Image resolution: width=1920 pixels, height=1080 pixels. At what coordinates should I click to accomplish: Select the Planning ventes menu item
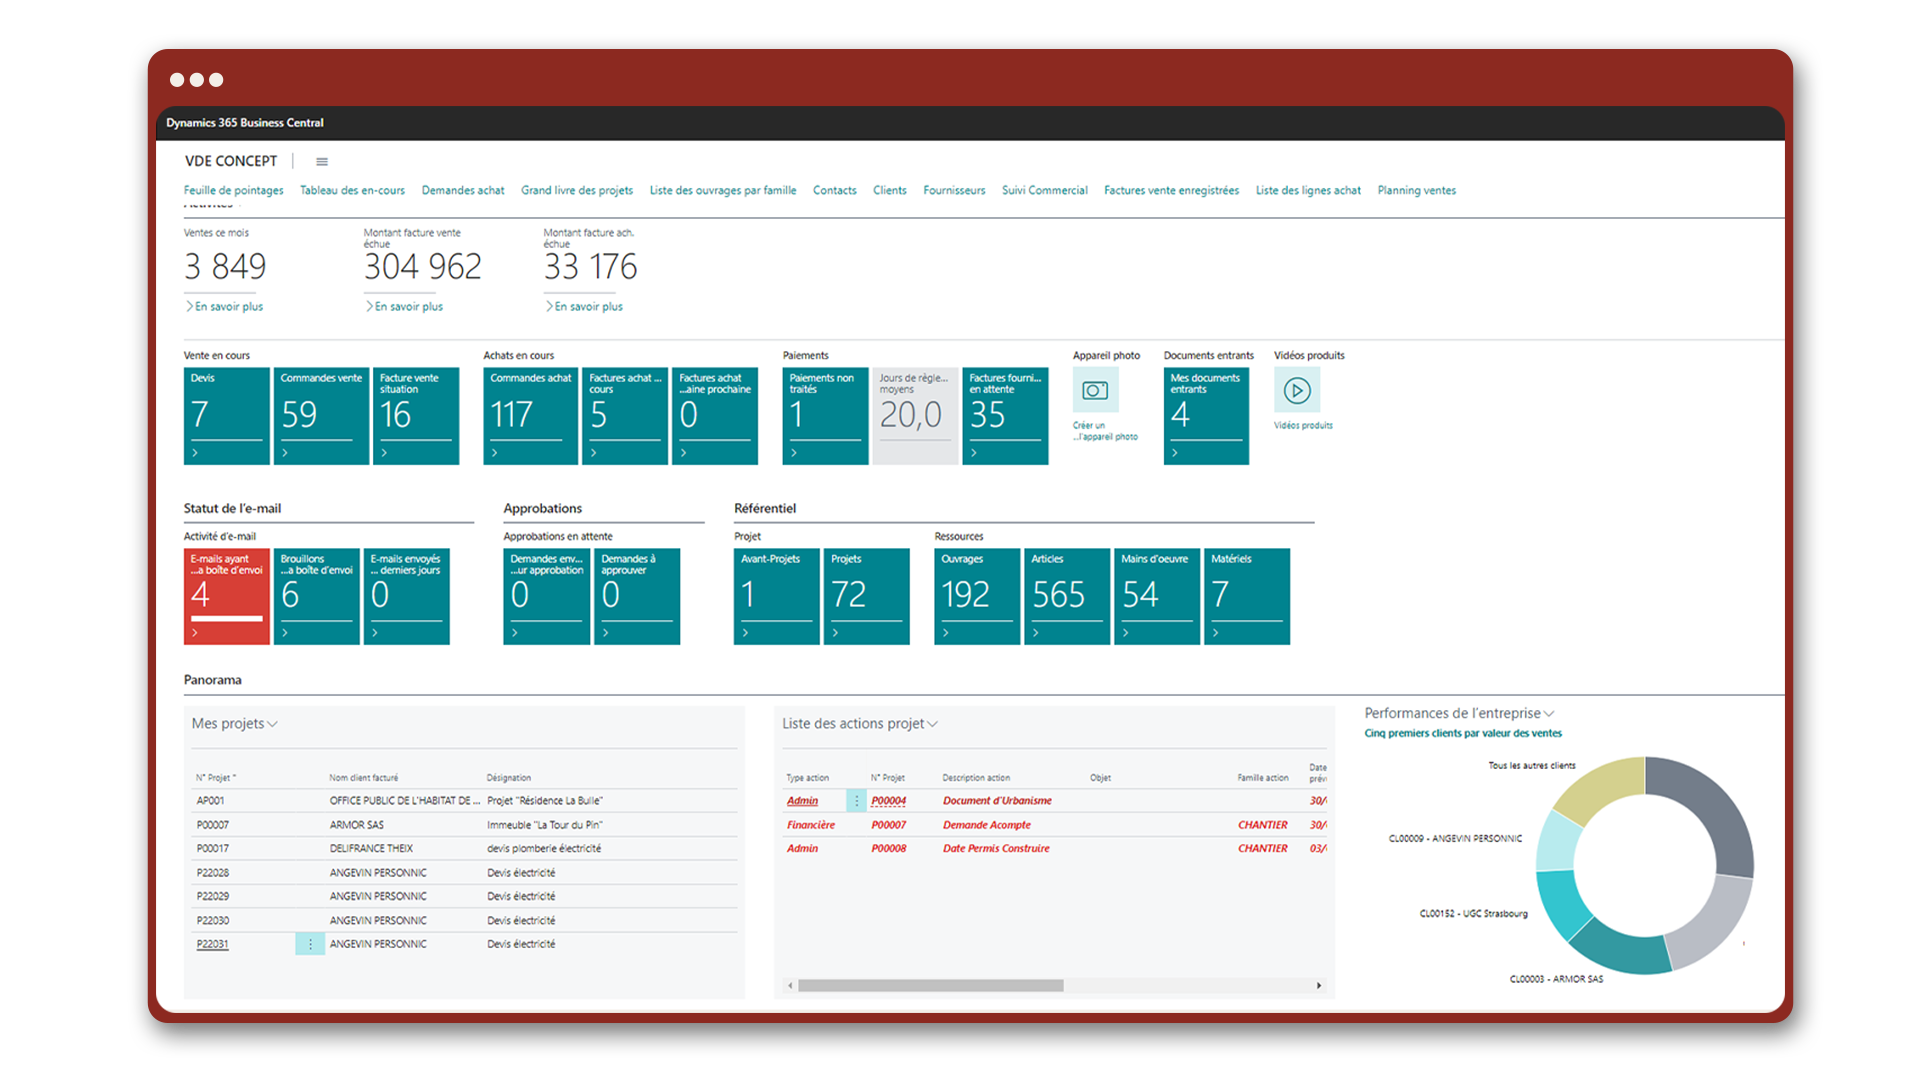1416,191
